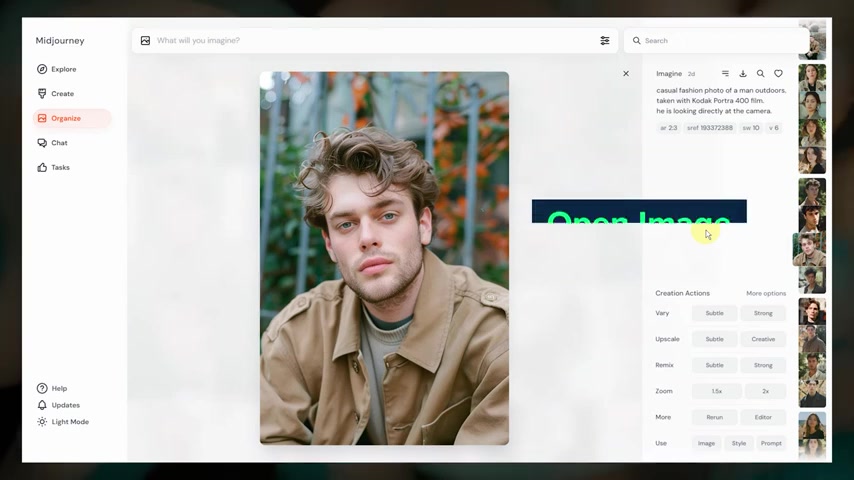The image size is (854, 480).
Task: Open the options menu icon beside Imagine
Action: coord(725,74)
